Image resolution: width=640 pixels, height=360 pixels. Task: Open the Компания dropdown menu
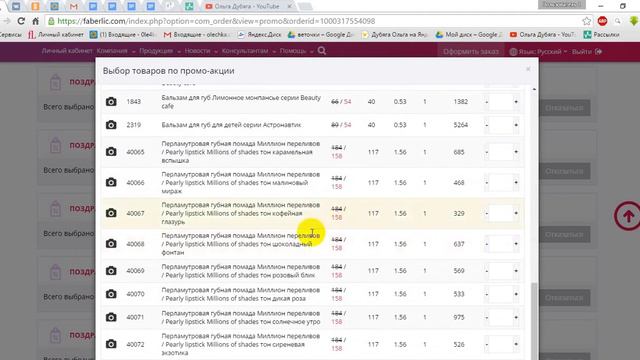pyautogui.click(x=116, y=51)
